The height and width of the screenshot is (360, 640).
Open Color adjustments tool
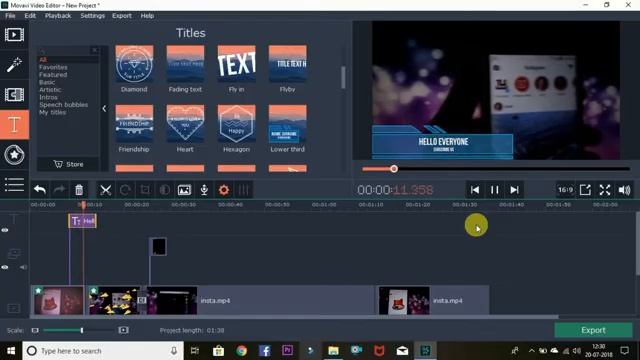(164, 190)
